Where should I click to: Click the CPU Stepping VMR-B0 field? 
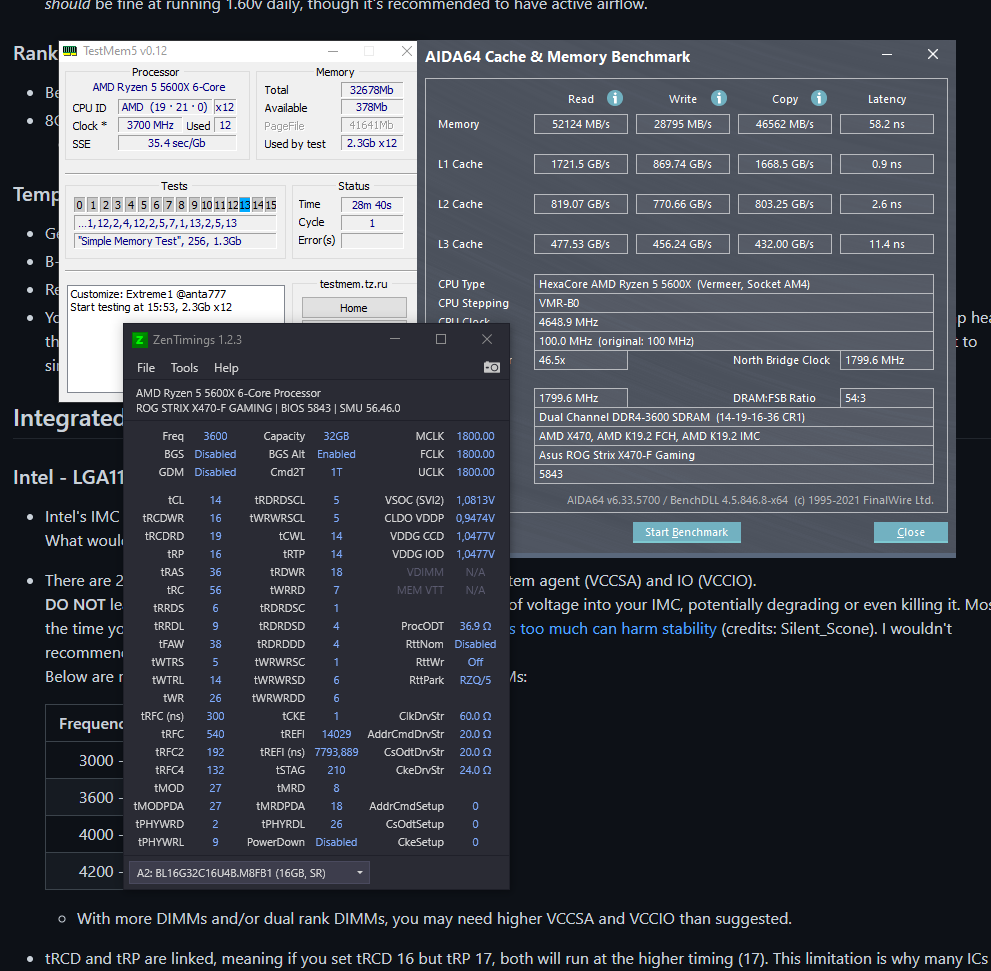(734, 303)
